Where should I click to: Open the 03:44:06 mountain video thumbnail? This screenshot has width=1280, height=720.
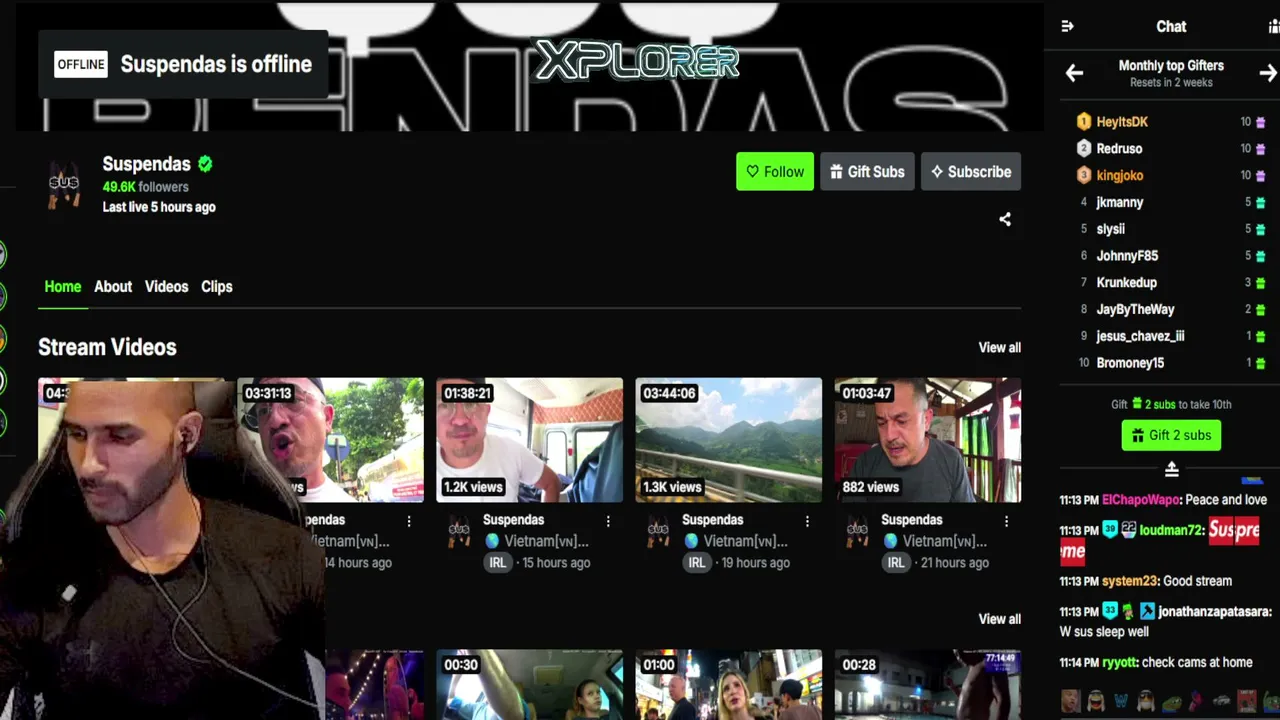point(728,440)
